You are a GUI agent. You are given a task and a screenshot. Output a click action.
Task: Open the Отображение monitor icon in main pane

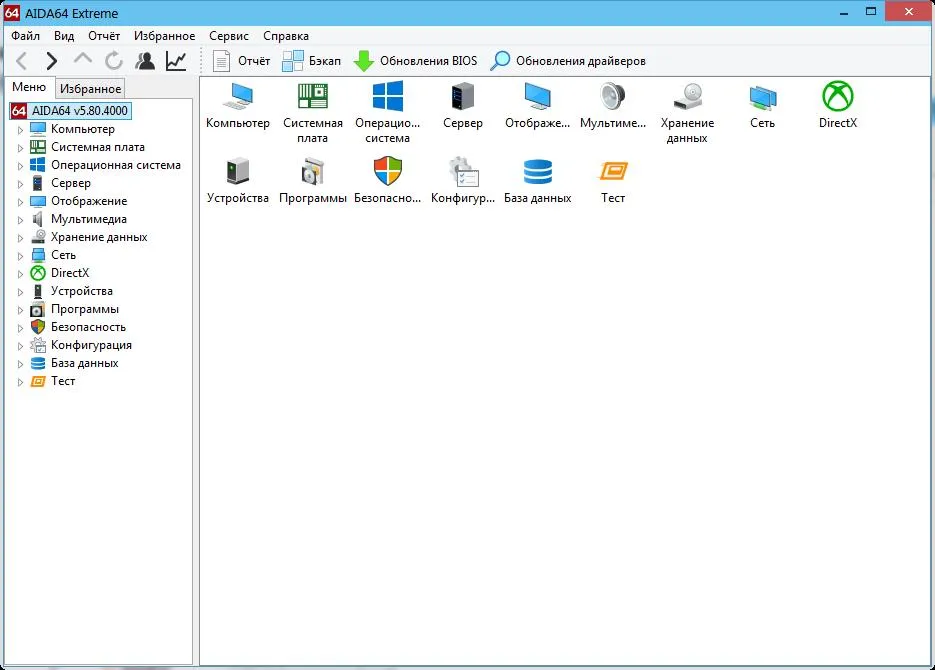(537, 97)
